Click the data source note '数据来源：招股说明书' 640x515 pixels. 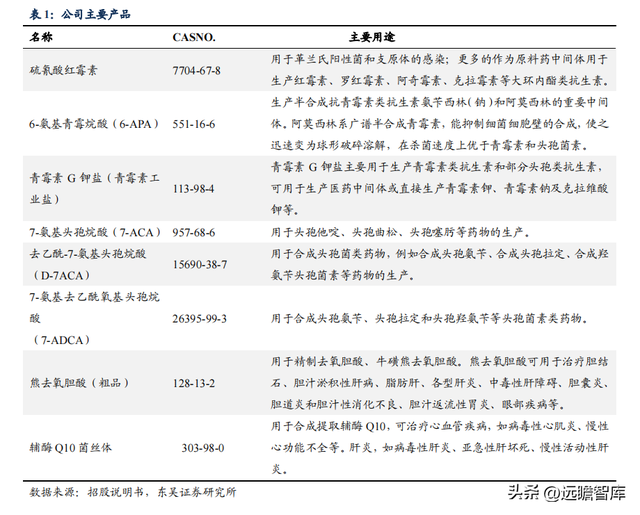pyautogui.click(x=87, y=492)
